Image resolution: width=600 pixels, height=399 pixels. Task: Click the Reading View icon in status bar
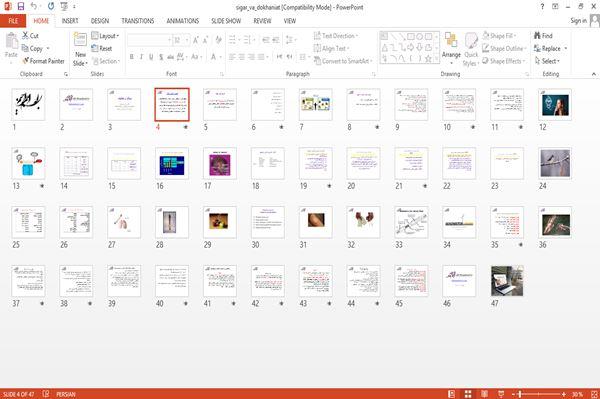484,394
